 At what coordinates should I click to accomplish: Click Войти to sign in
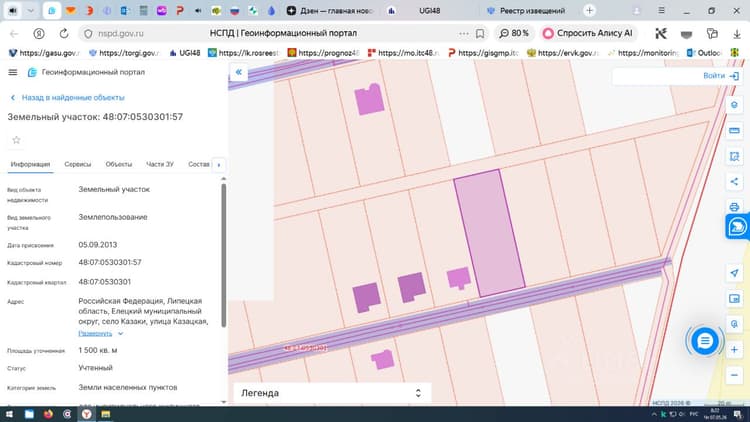721,76
